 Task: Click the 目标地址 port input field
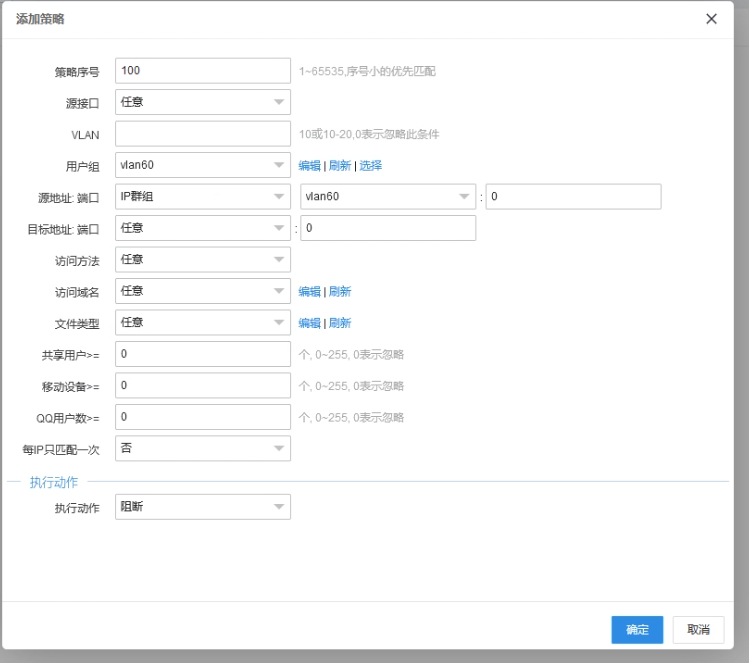[388, 228]
